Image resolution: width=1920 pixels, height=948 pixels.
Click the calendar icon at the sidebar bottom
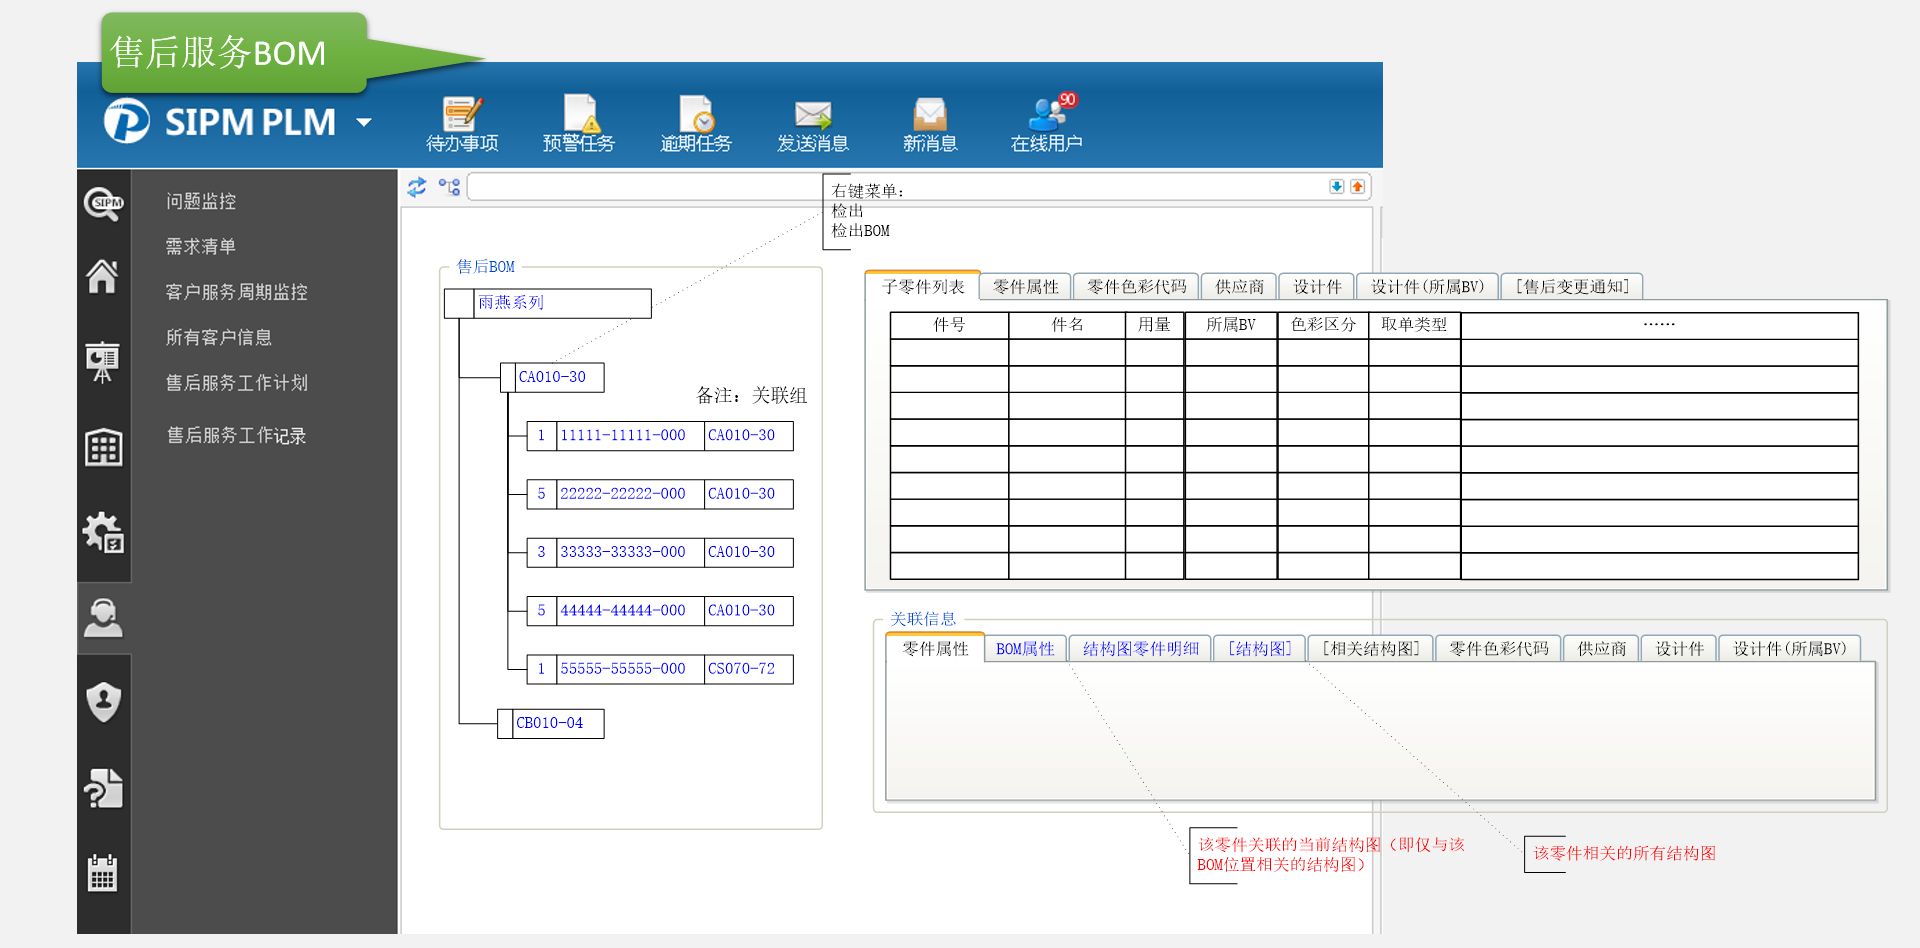coord(103,873)
